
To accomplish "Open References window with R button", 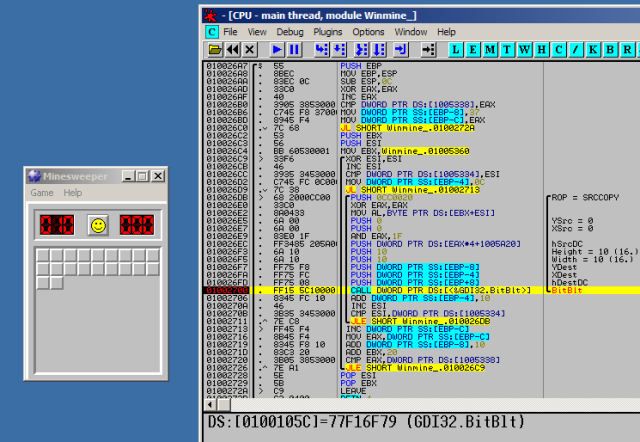I will pyautogui.click(x=627, y=50).
